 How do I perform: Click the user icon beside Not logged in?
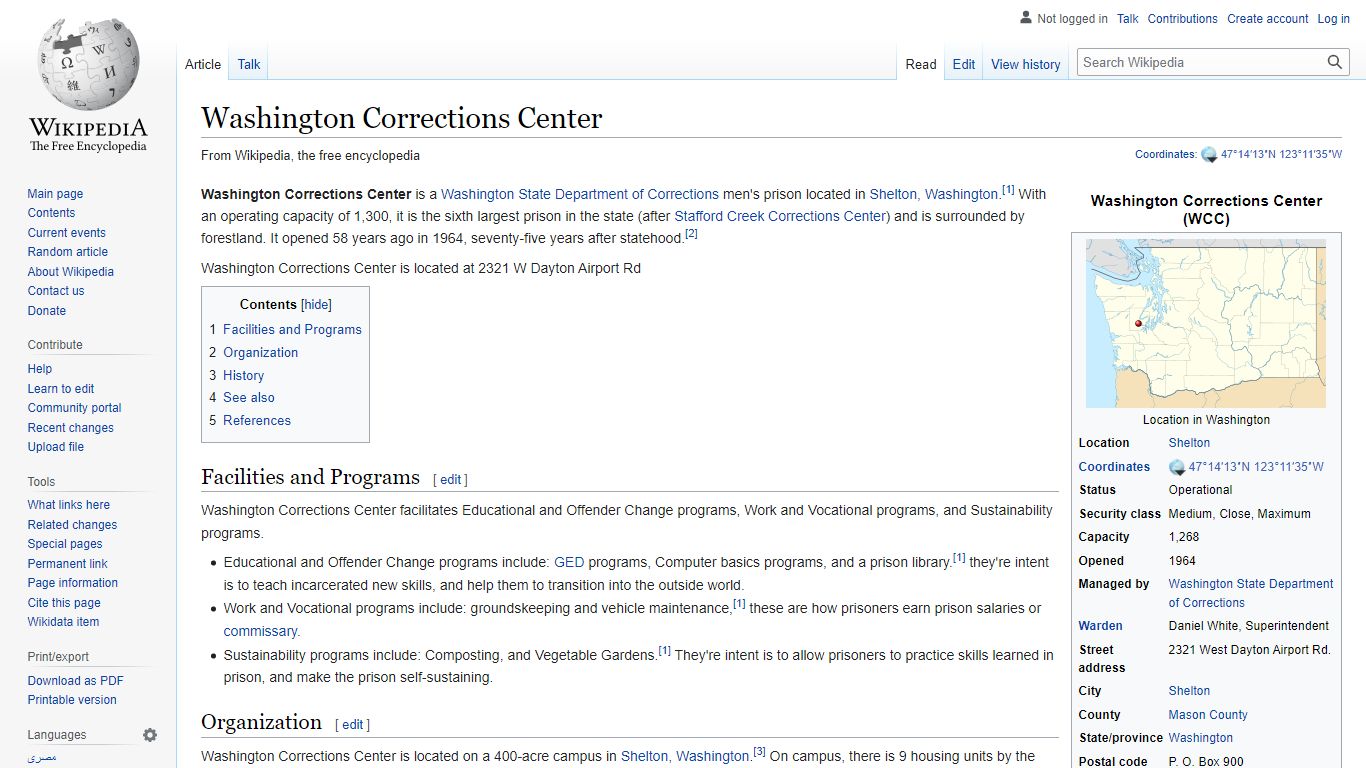pyautogui.click(x=1026, y=18)
